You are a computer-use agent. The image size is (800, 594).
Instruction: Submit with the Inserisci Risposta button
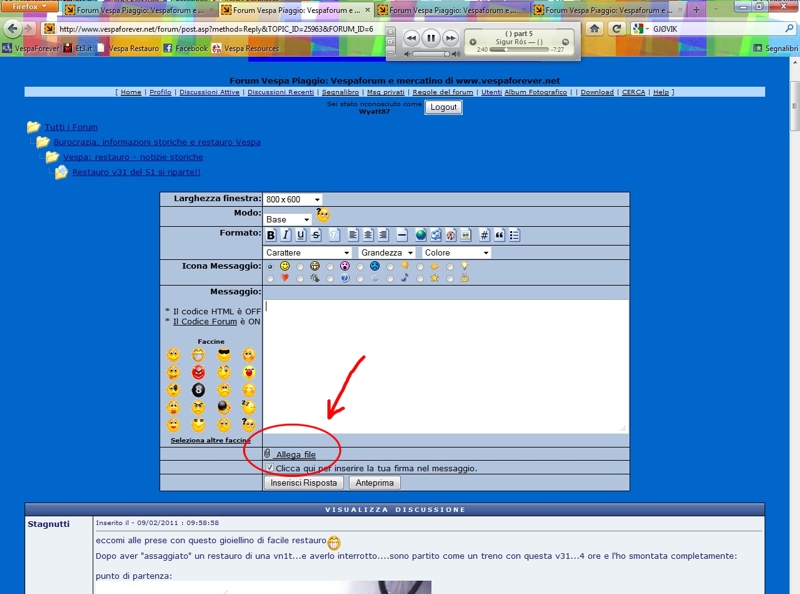click(x=304, y=483)
